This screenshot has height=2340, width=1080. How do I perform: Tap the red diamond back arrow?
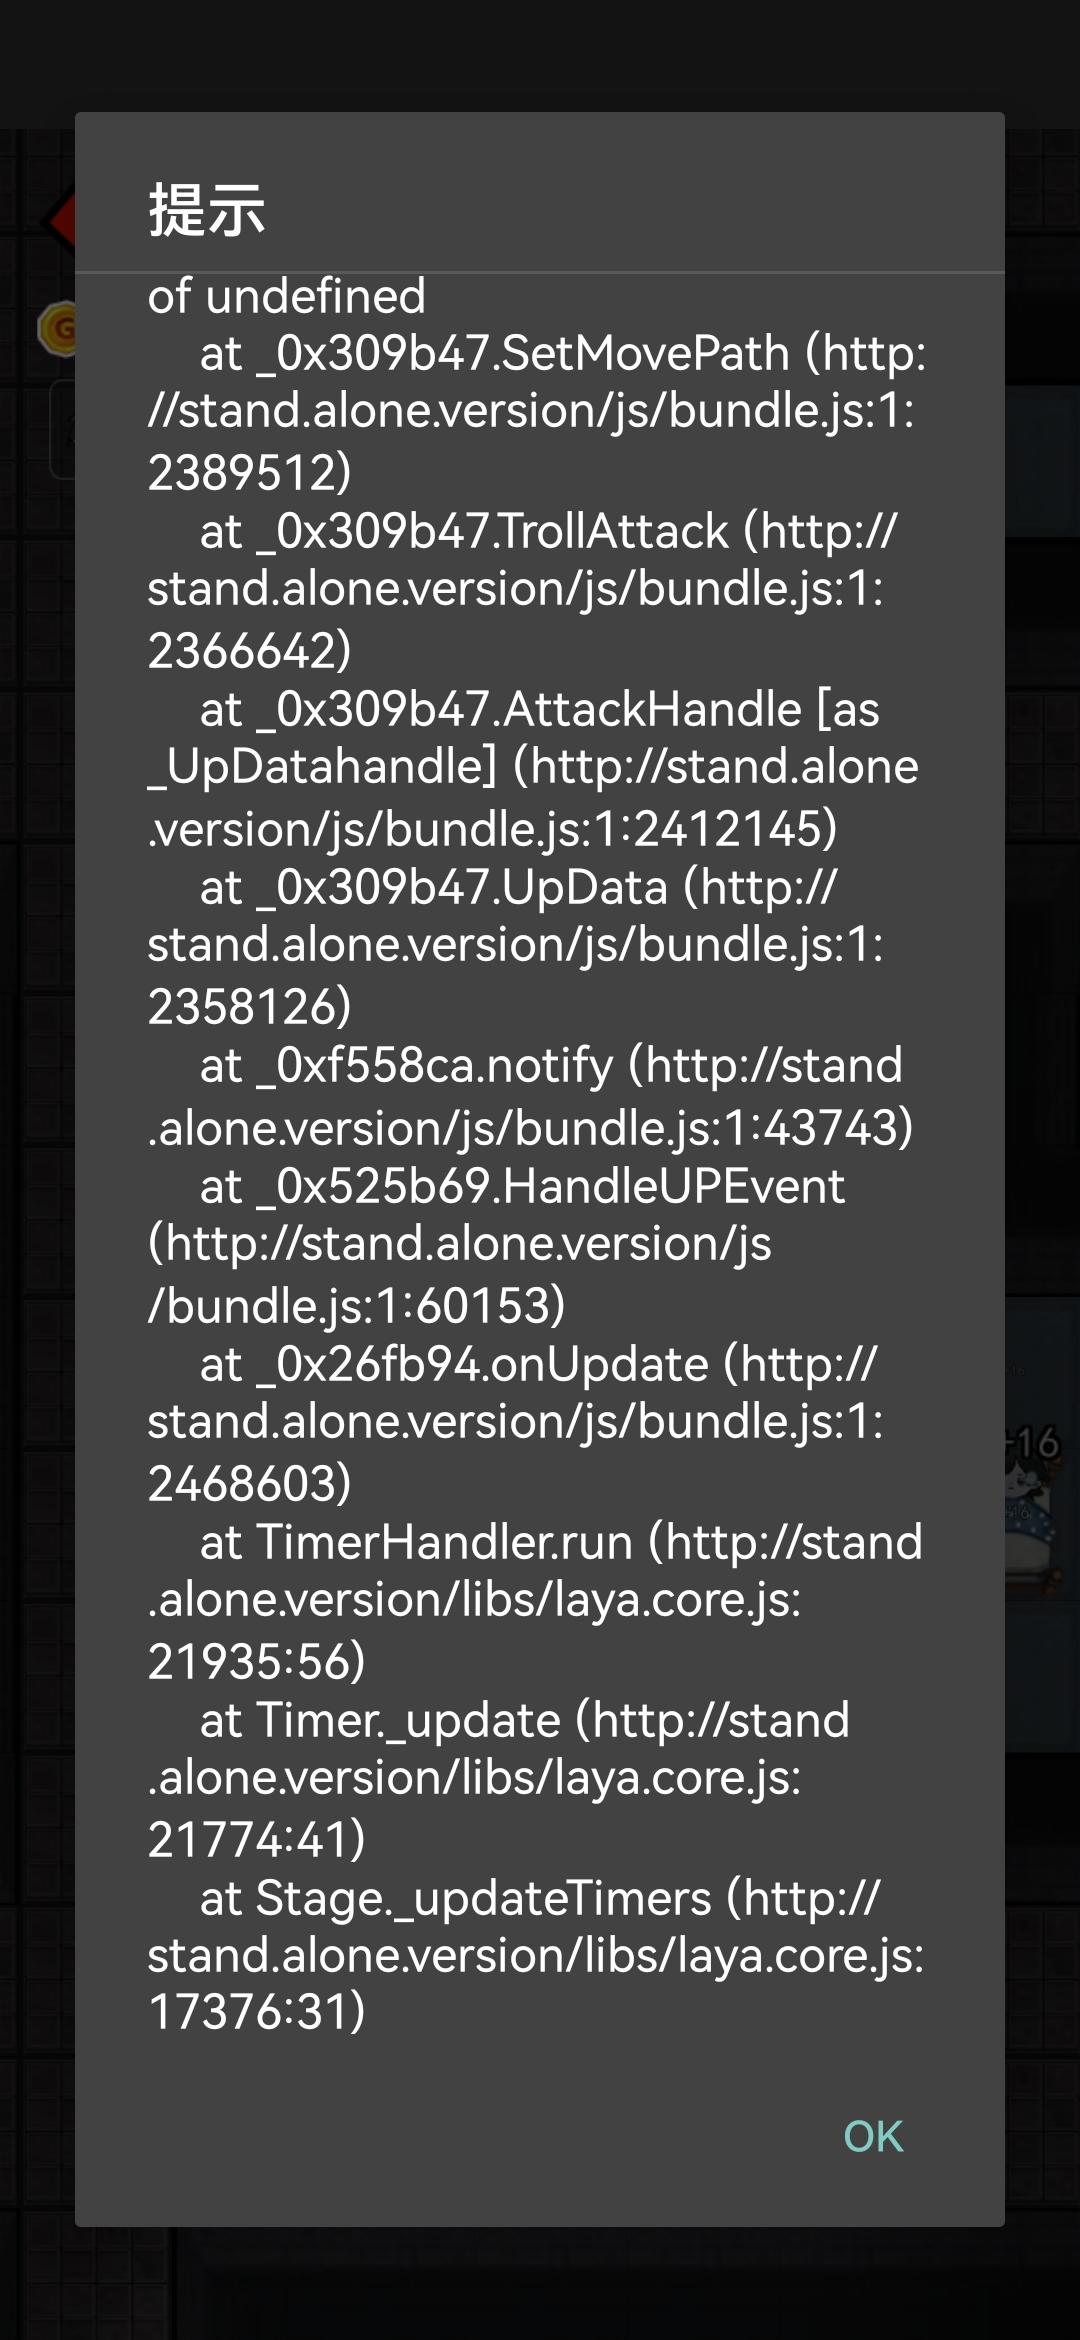click(60, 219)
